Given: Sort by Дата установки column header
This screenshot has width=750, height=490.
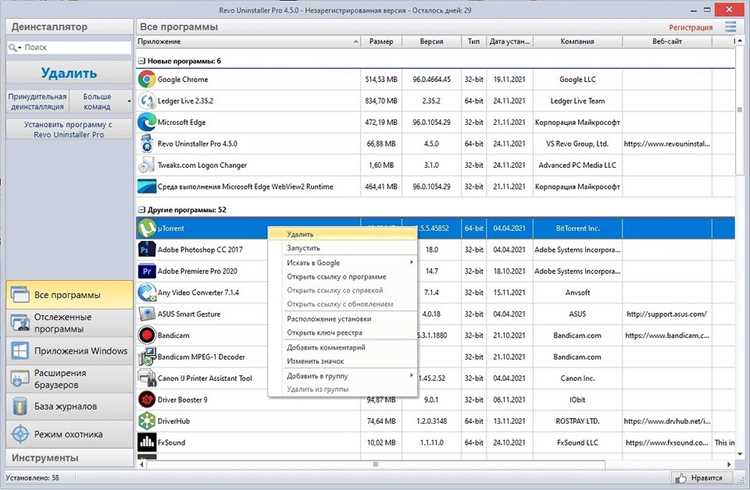Looking at the screenshot, I should (509, 42).
